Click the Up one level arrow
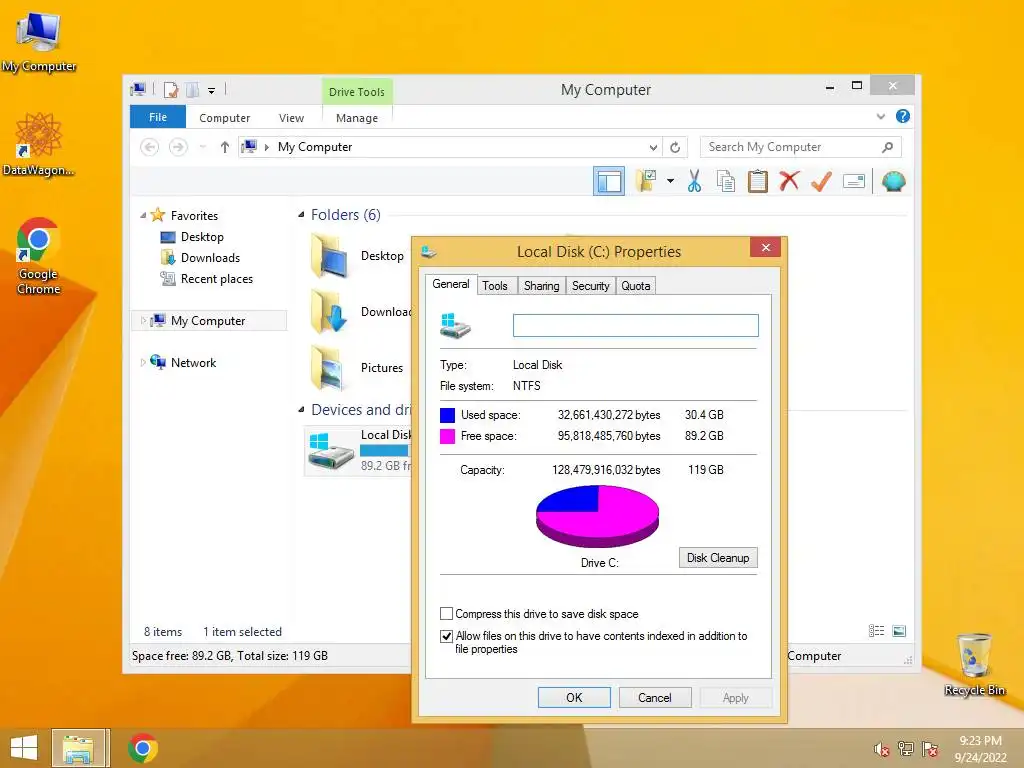This screenshot has width=1024, height=768. click(225, 148)
